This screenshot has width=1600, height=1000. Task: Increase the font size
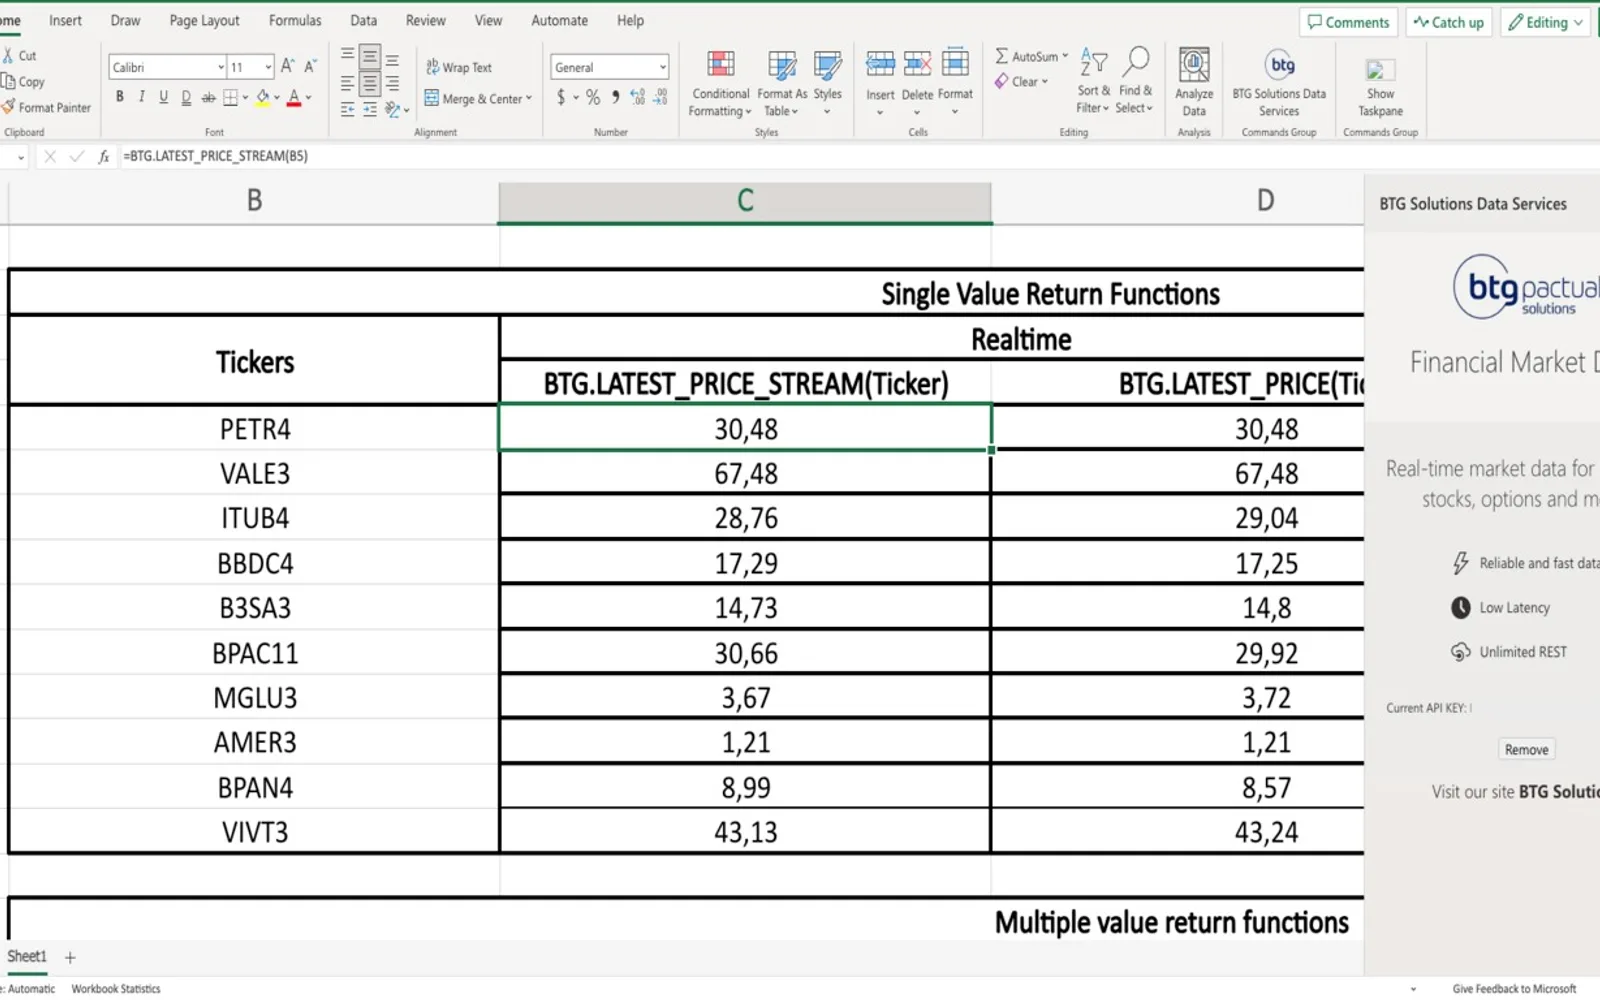[x=287, y=66]
